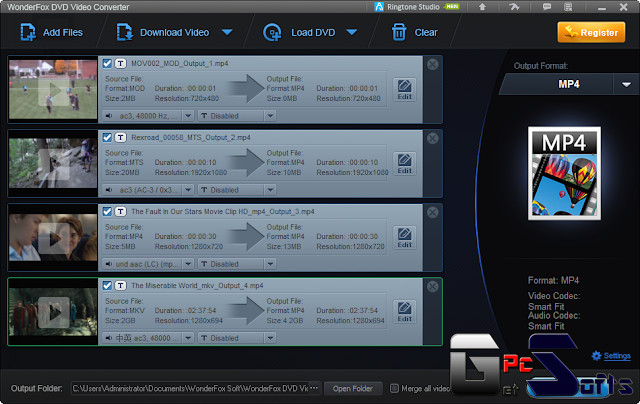
Task: Play The Miserable World thumbnail
Action: coord(53,313)
